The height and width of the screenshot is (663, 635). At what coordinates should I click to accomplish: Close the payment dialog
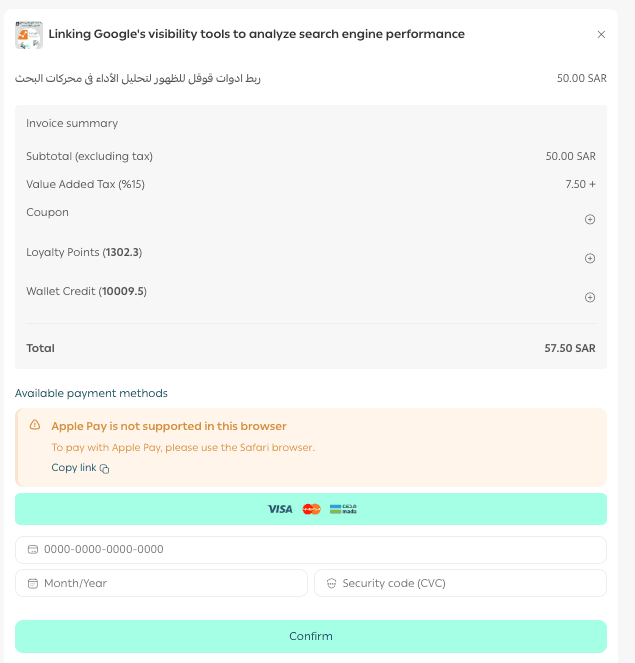[601, 34]
